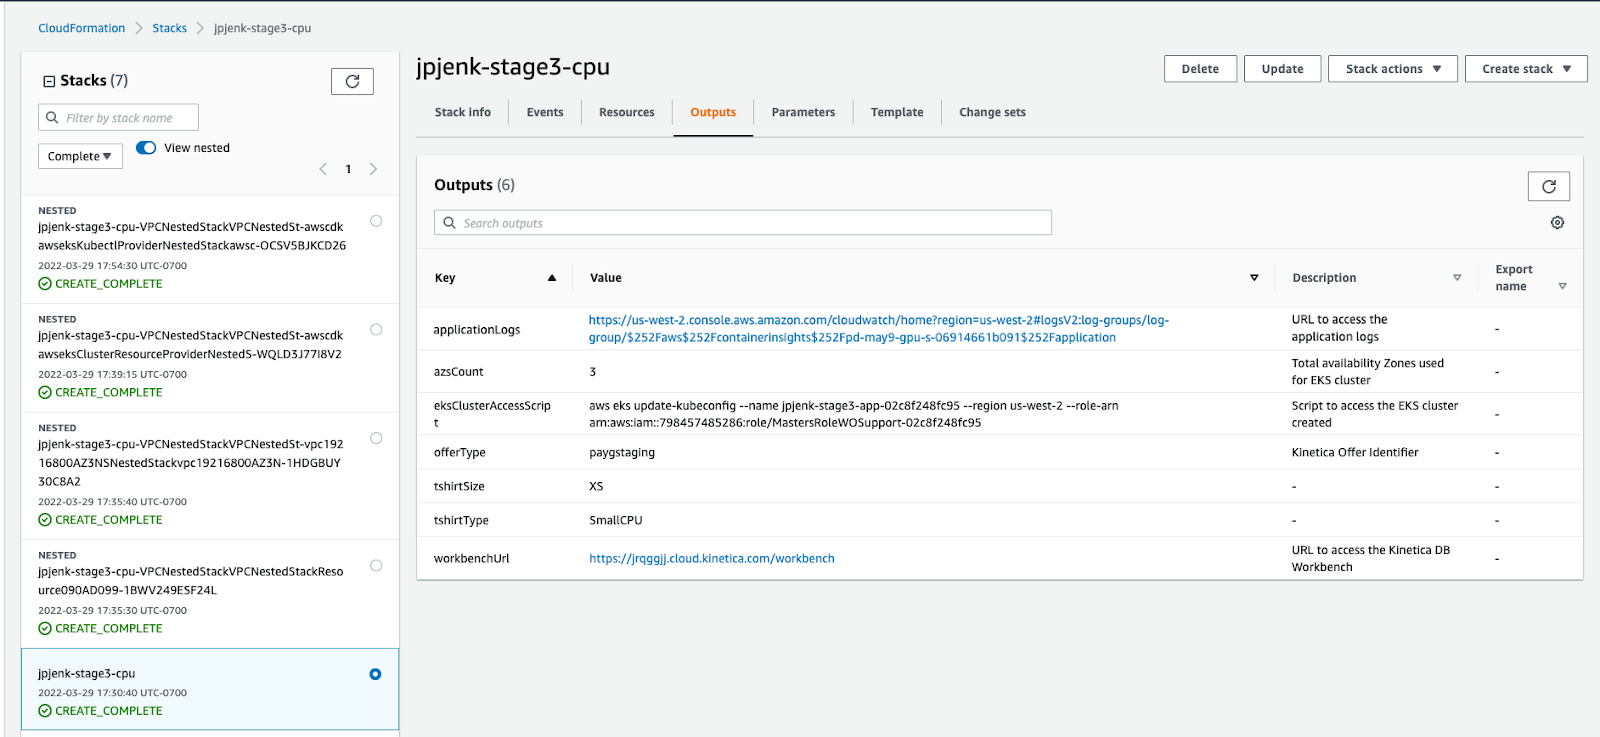Viewport: 1600px width, 737px height.
Task: Click the search icon in outputs search
Action: coord(449,223)
